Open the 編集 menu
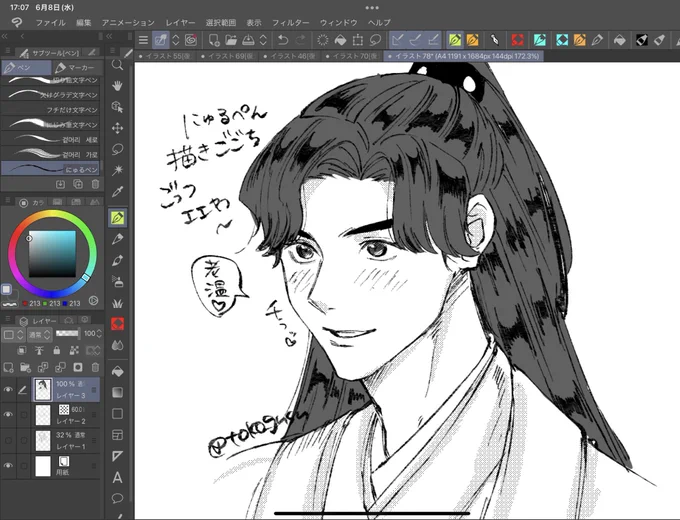Screen dimensions: 680x520 pos(84,23)
